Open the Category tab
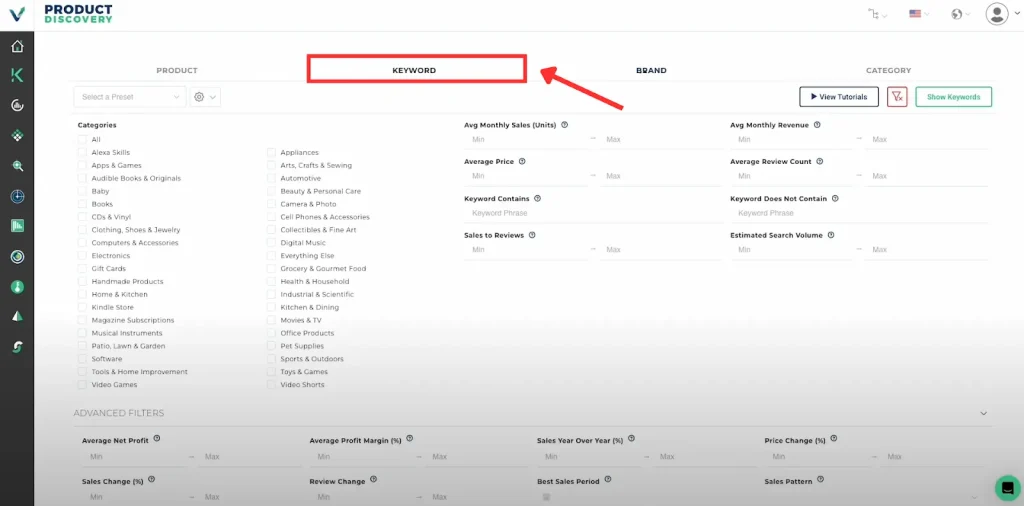 (888, 71)
